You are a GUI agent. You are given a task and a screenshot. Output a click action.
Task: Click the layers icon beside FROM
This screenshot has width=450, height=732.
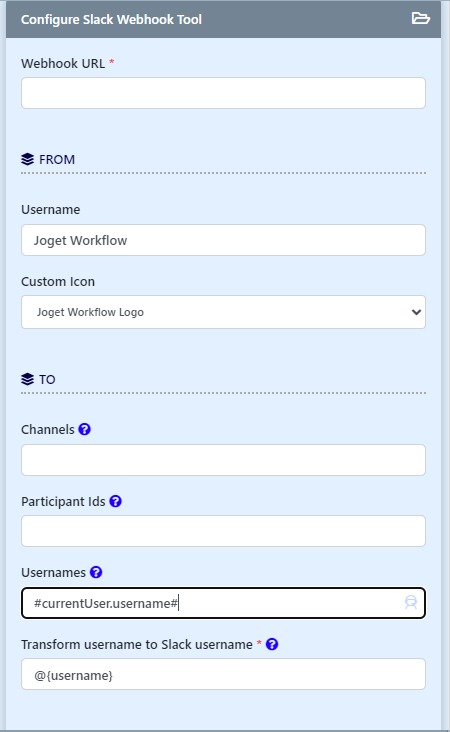[28, 159]
